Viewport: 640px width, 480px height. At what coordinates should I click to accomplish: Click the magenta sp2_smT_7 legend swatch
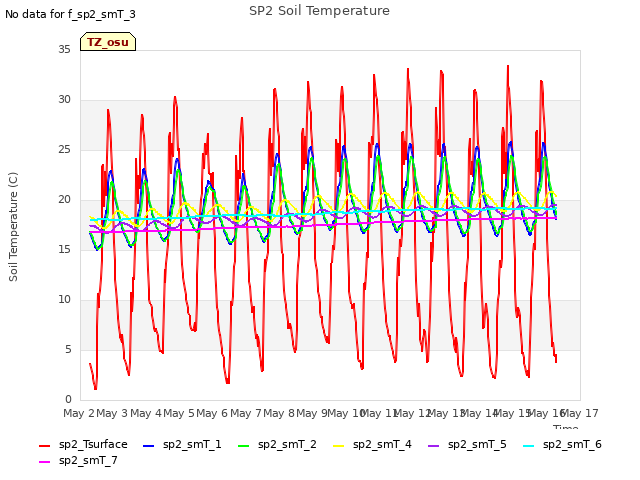pos(44,462)
